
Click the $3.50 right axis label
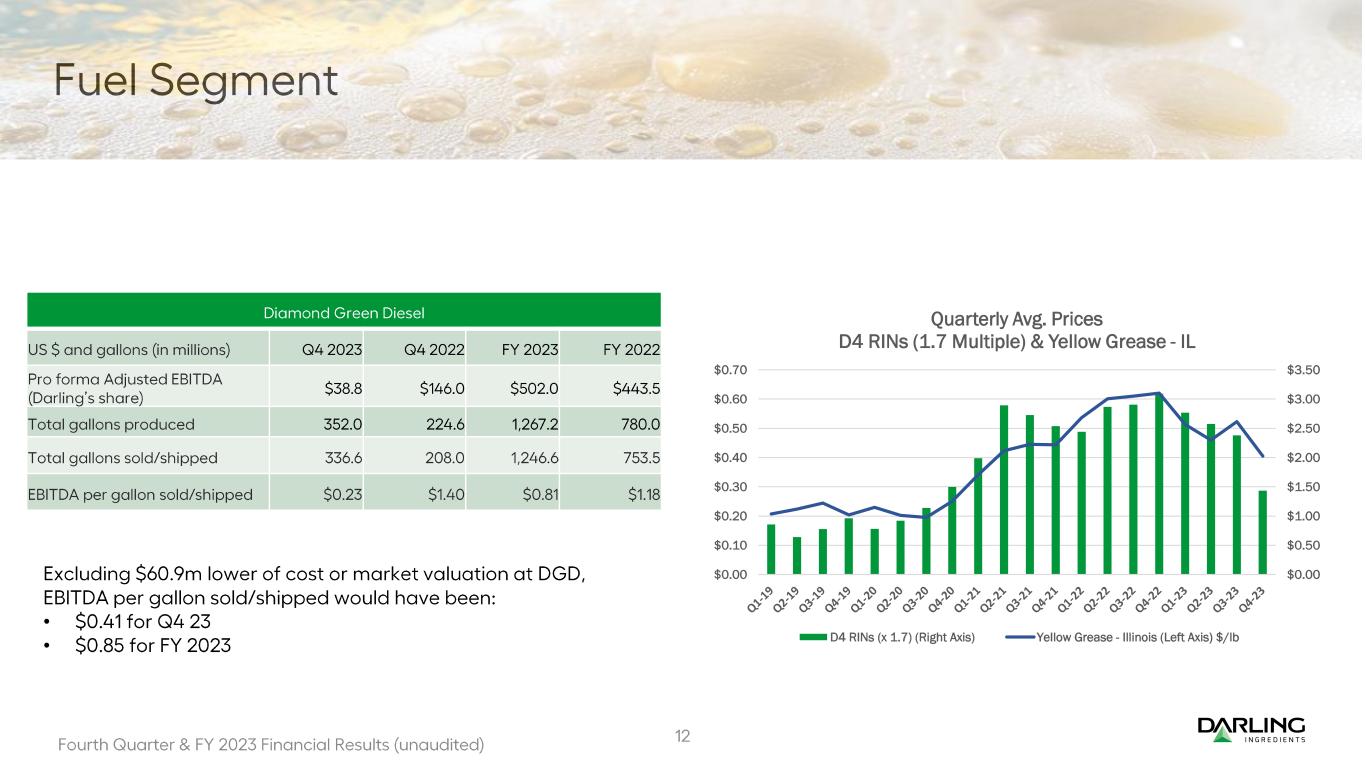point(1305,370)
